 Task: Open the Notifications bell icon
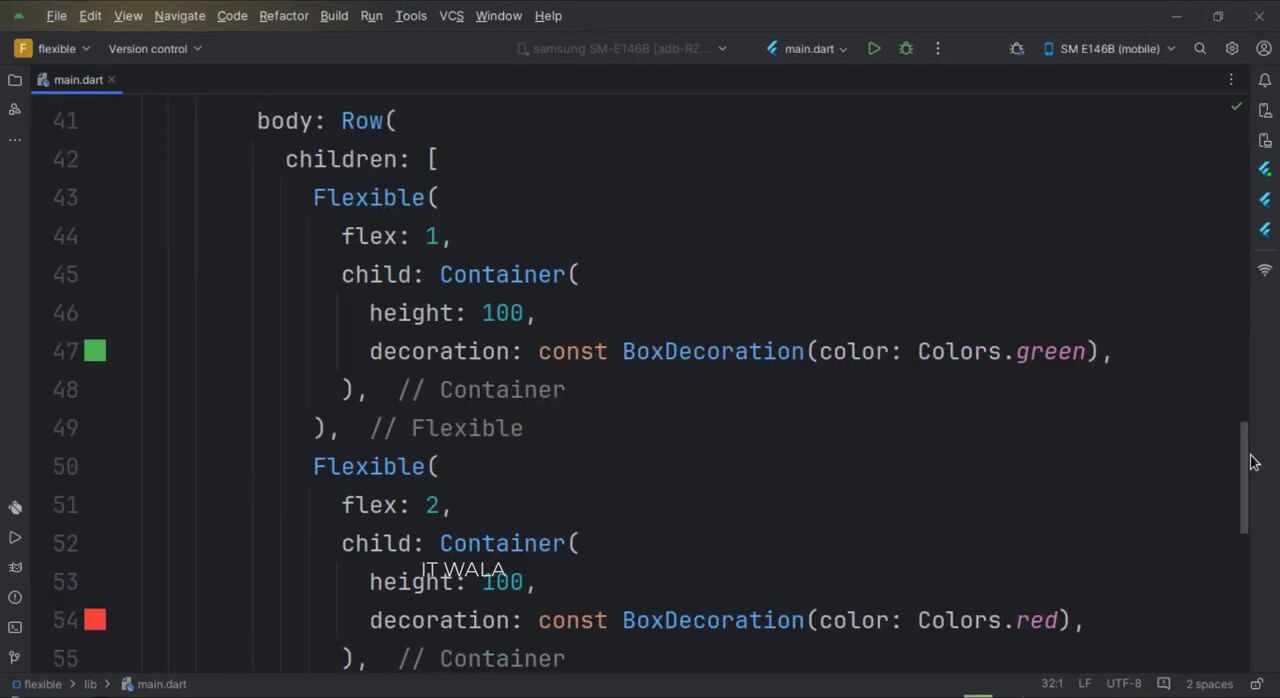click(x=1265, y=80)
